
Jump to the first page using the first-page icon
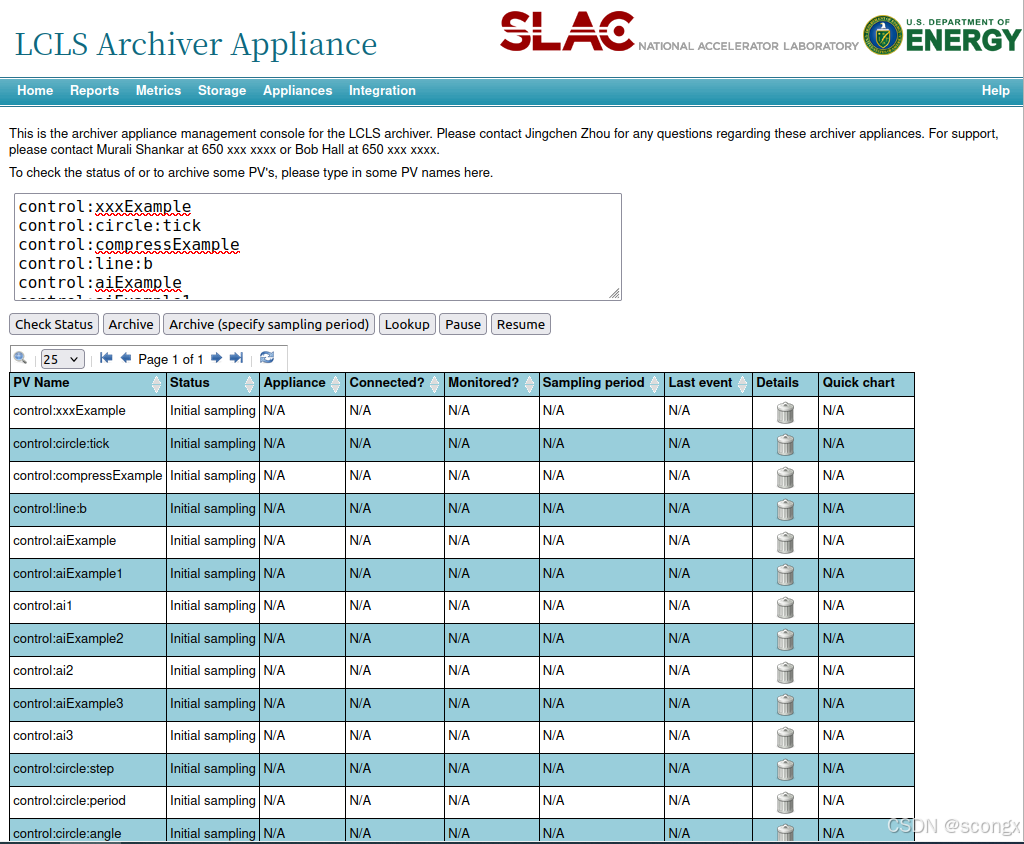pyautogui.click(x=105, y=357)
